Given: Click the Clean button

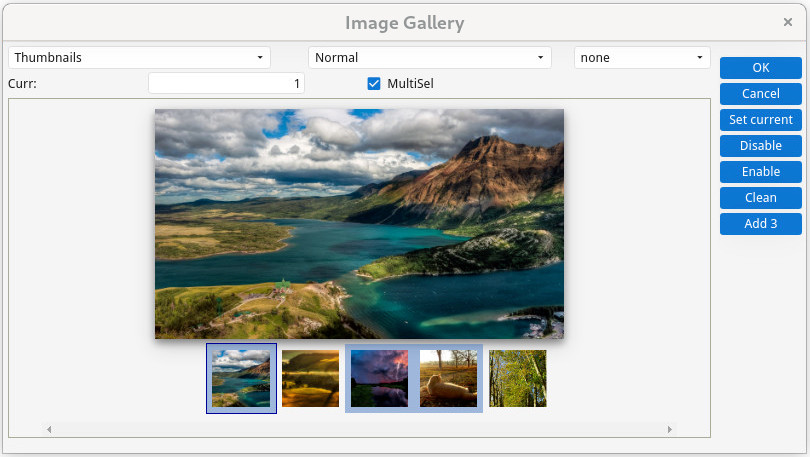Looking at the screenshot, I should pyautogui.click(x=760, y=198).
